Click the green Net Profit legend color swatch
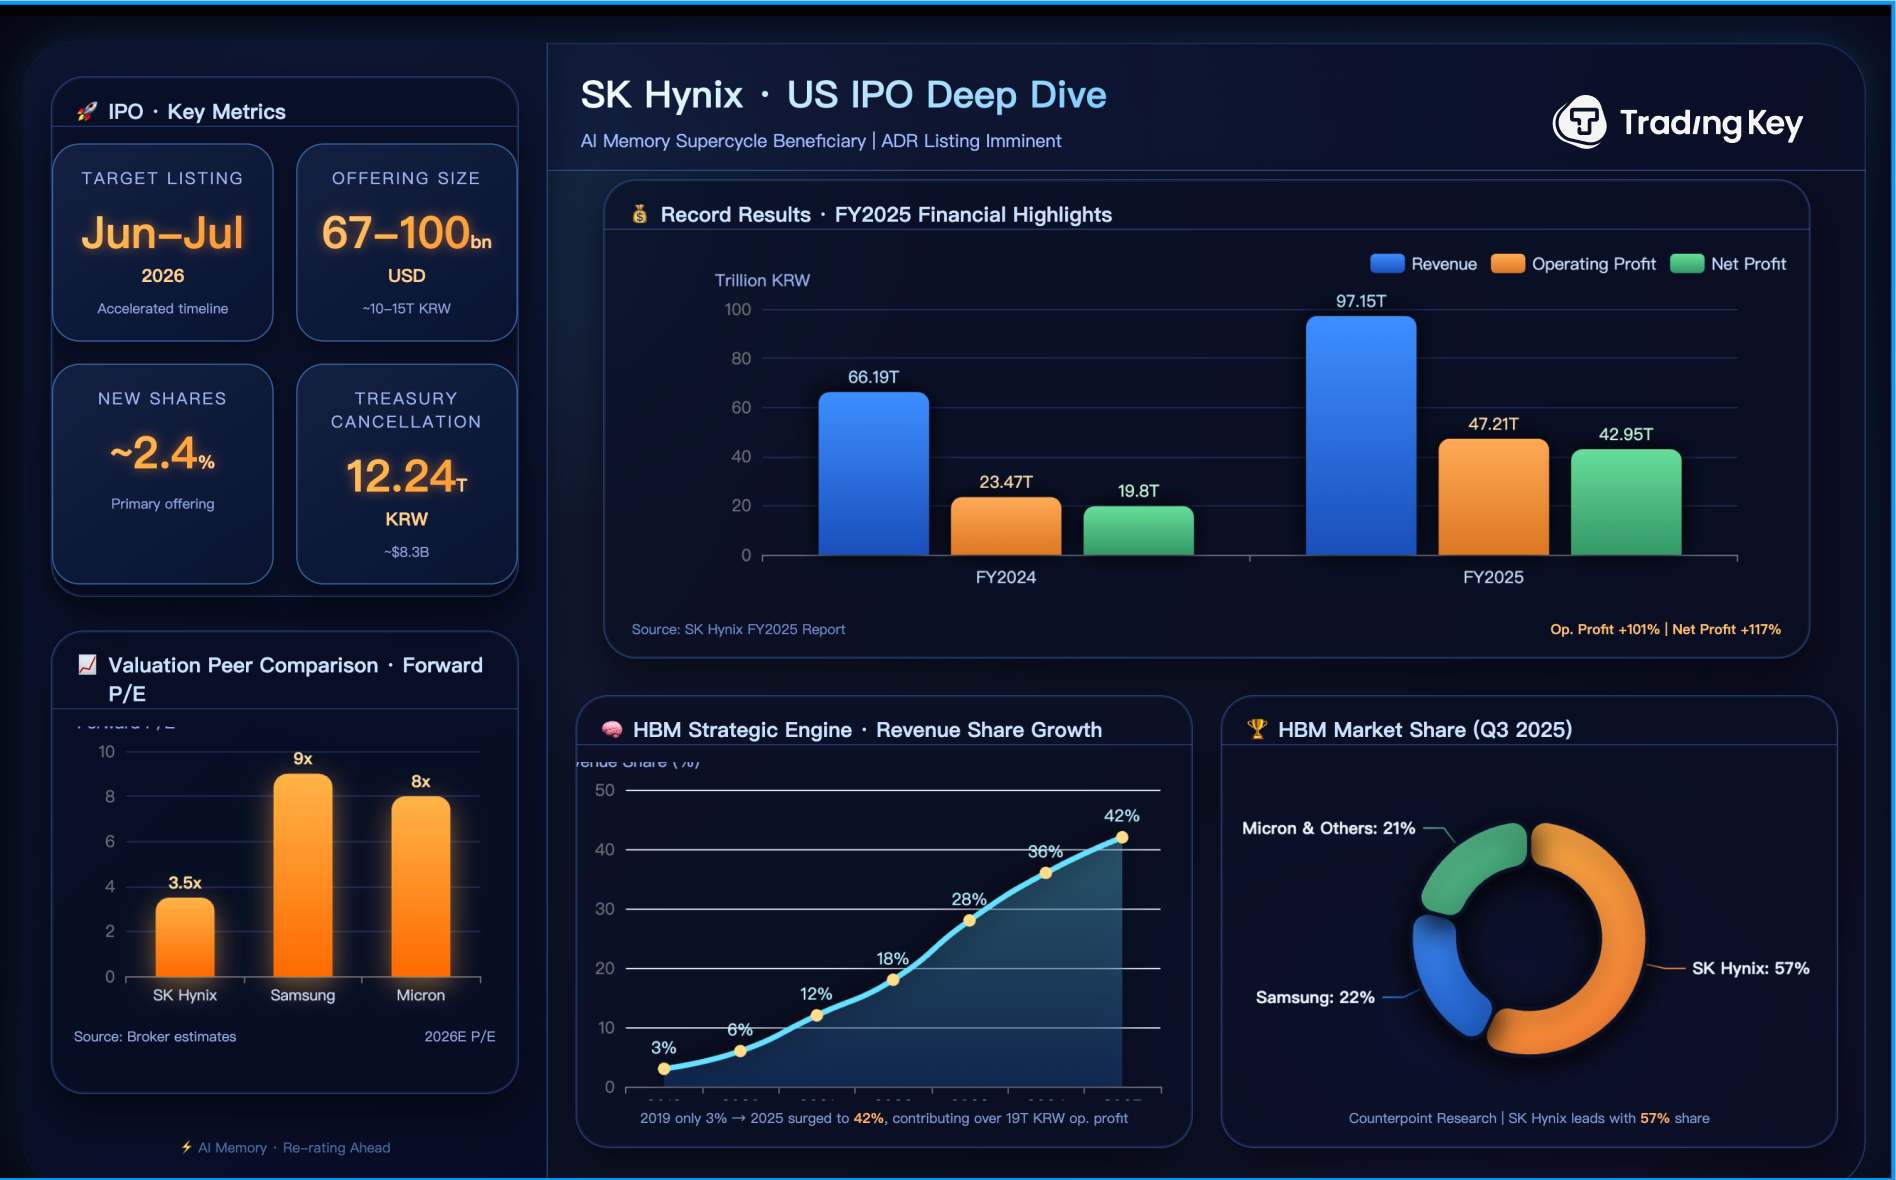The width and height of the screenshot is (1896, 1180). coord(1687,264)
